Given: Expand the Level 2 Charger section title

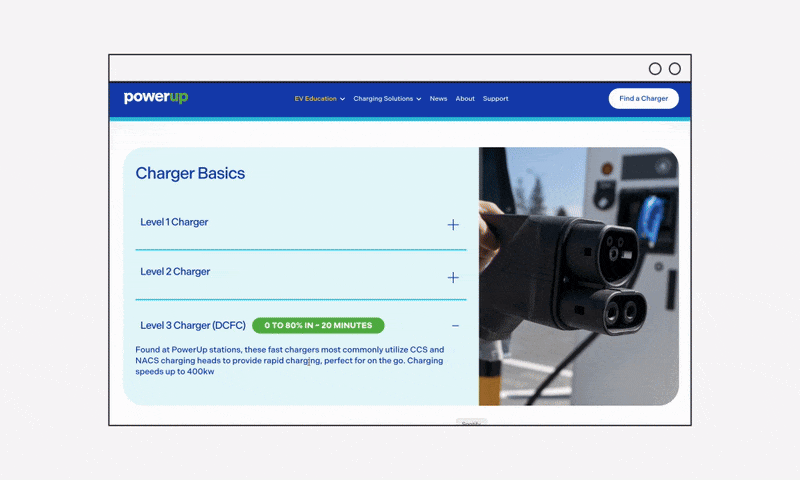Looking at the screenshot, I should pos(175,272).
